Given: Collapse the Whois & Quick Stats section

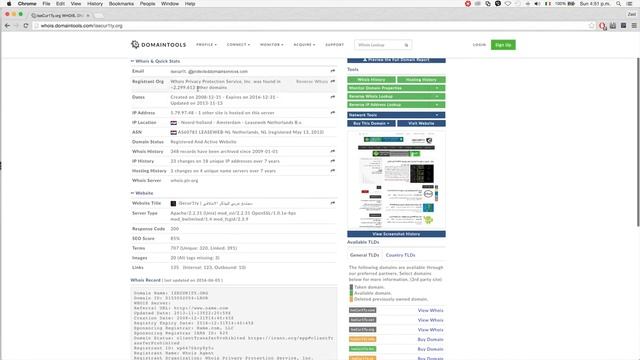Looking at the screenshot, I should pyautogui.click(x=155, y=61).
